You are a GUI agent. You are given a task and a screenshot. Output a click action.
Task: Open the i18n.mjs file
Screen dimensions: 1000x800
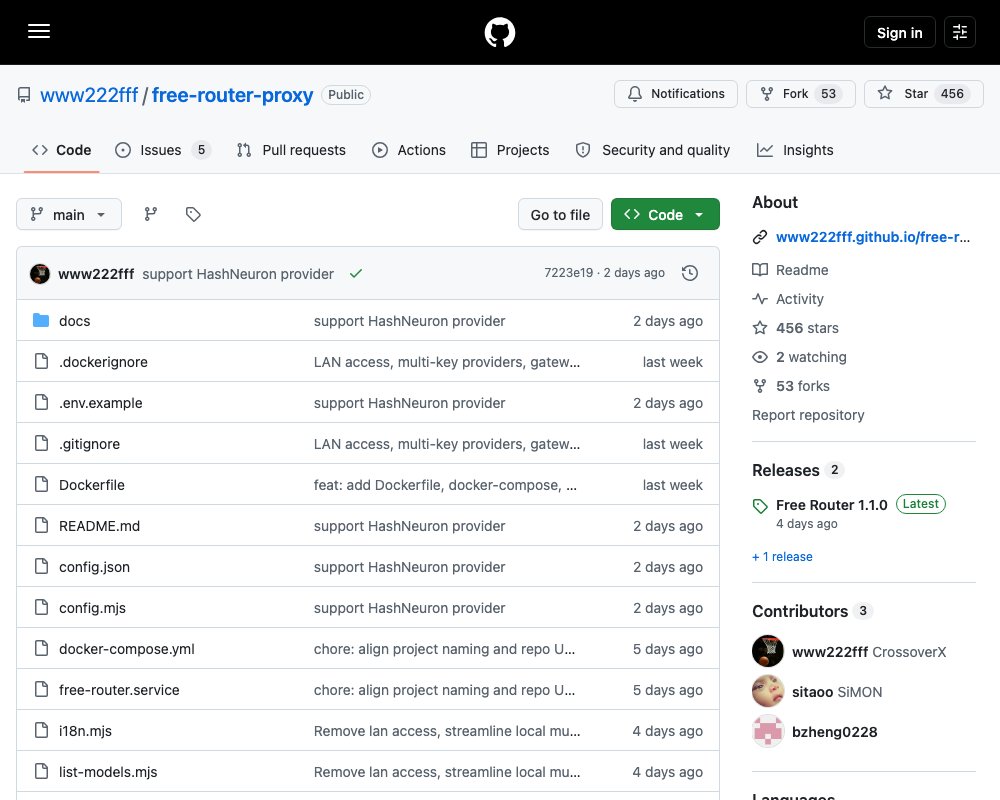85,731
